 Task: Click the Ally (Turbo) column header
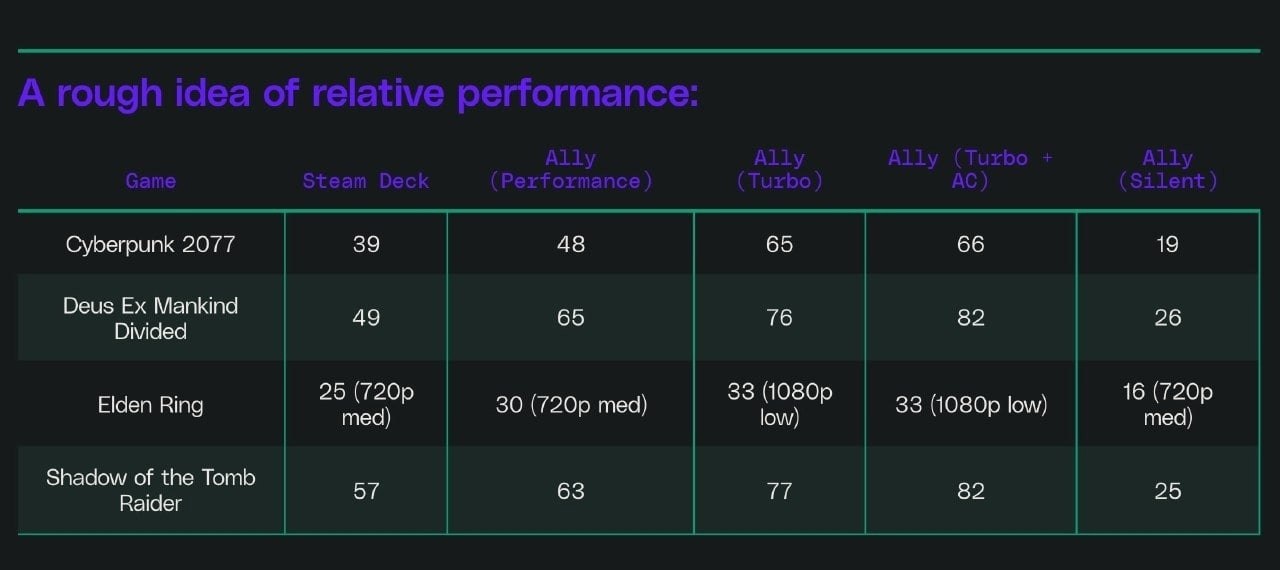[x=779, y=170]
